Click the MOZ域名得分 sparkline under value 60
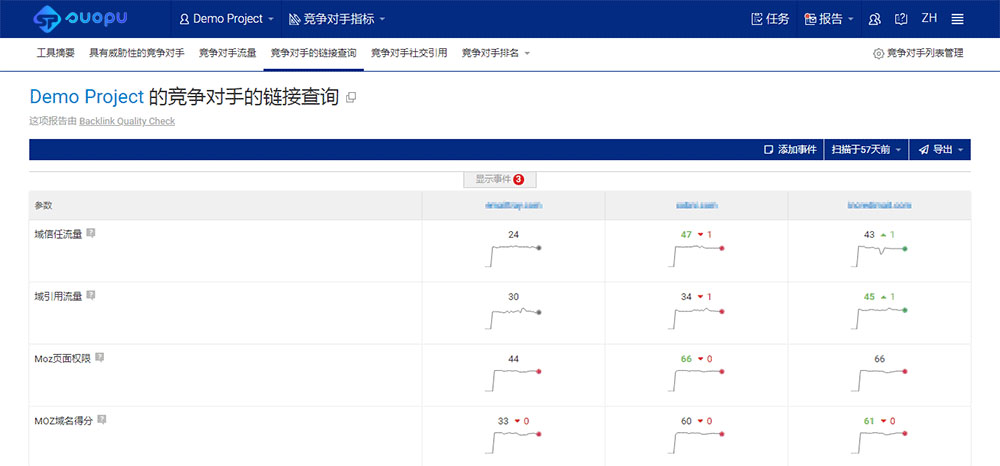 point(696,442)
